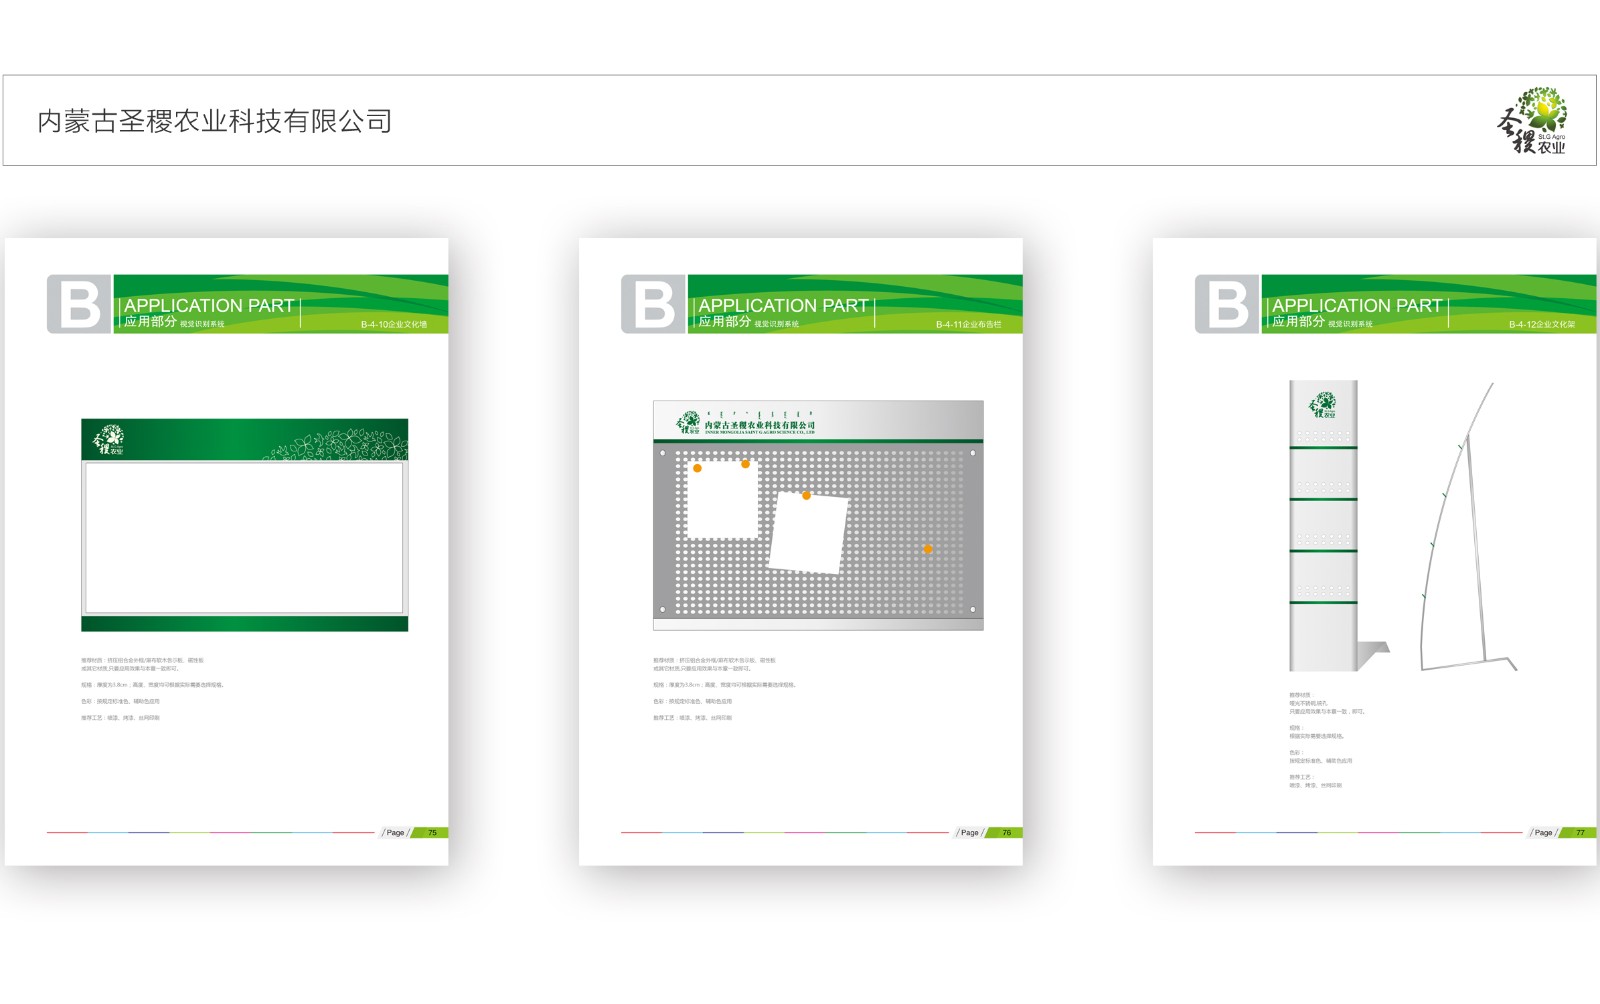Viewport: 1600px width, 1004px height.
Task: Select the tilted white note on bulletin board
Action: [x=808, y=535]
